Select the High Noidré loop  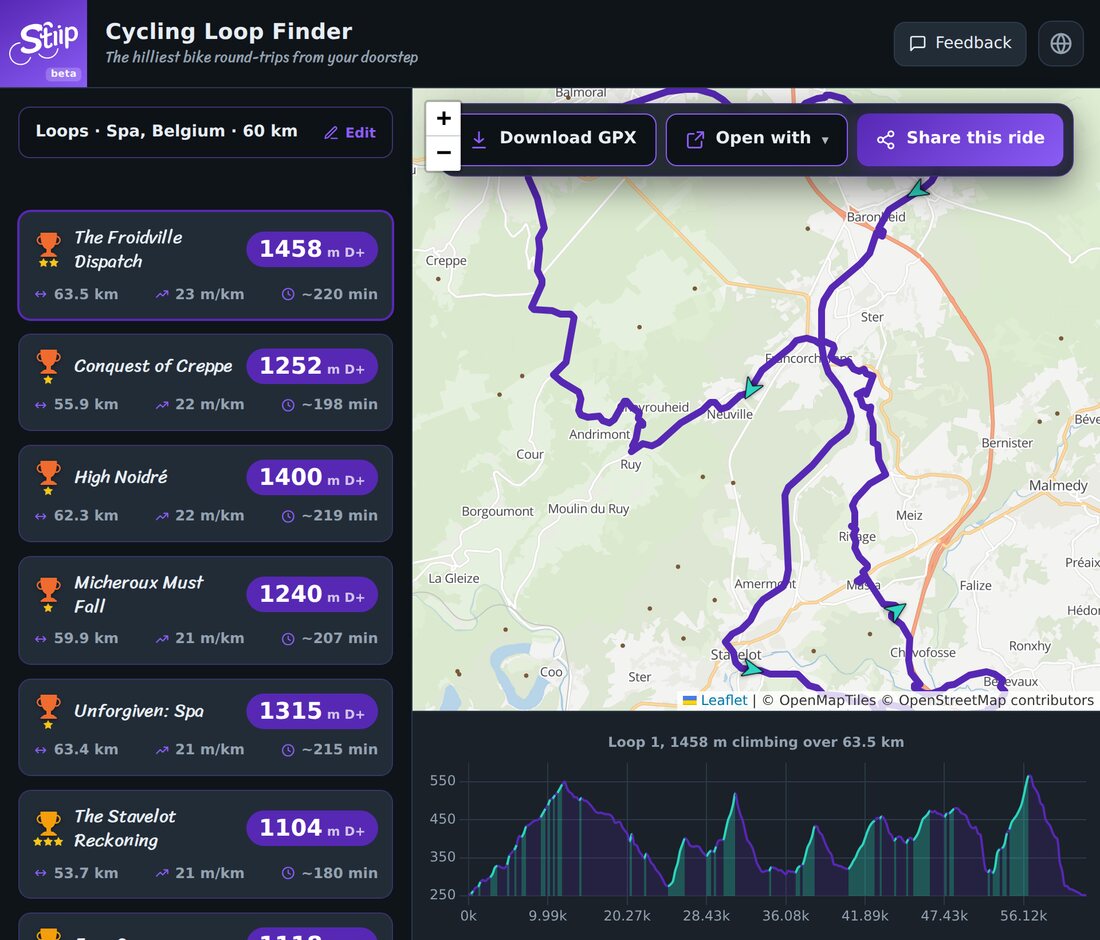206,493
